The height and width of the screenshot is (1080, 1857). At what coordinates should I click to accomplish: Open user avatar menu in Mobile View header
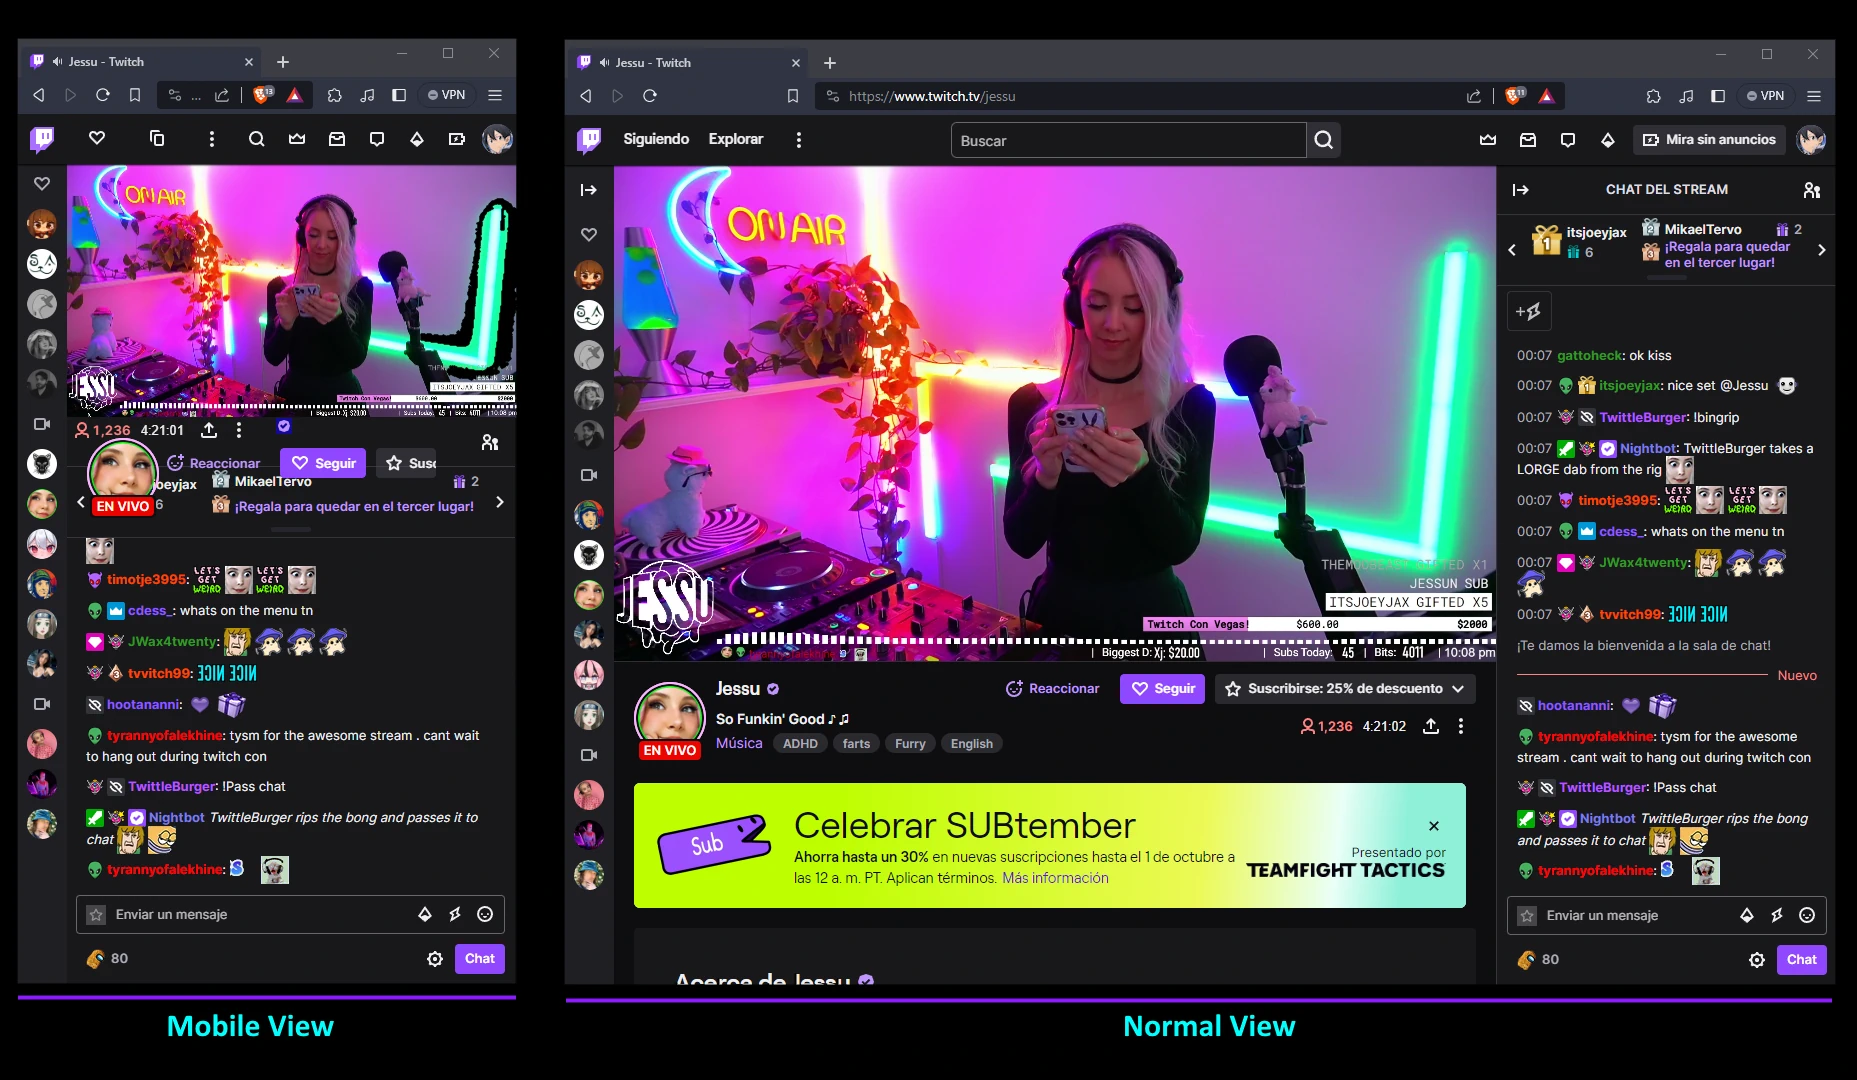[x=497, y=139]
